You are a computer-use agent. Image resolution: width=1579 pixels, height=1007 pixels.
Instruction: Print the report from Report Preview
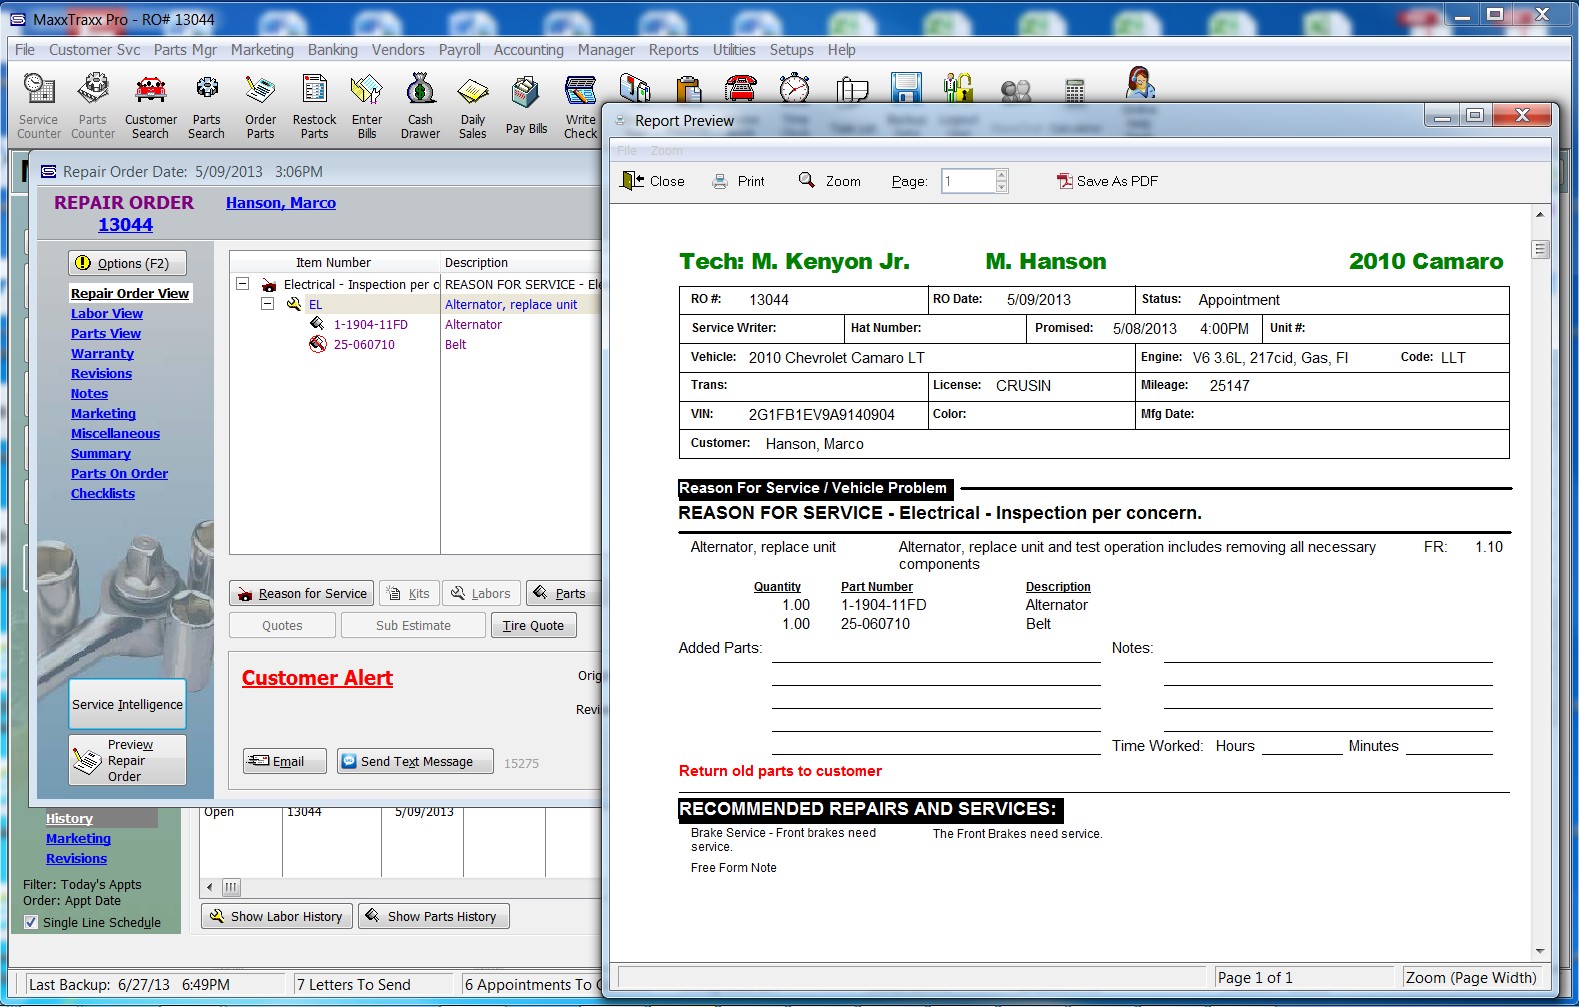738,181
